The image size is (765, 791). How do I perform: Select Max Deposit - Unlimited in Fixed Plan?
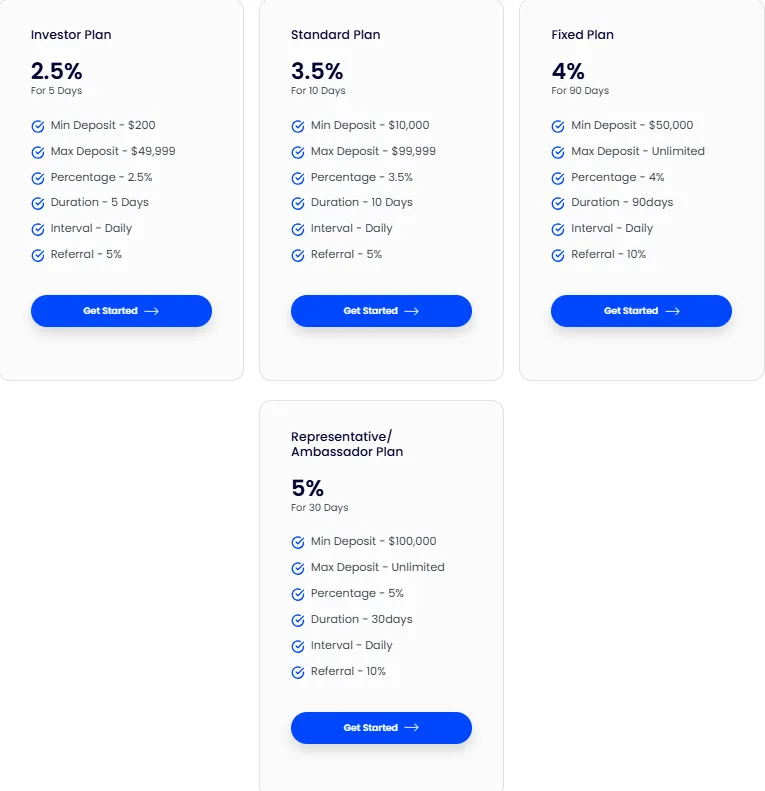click(x=637, y=152)
